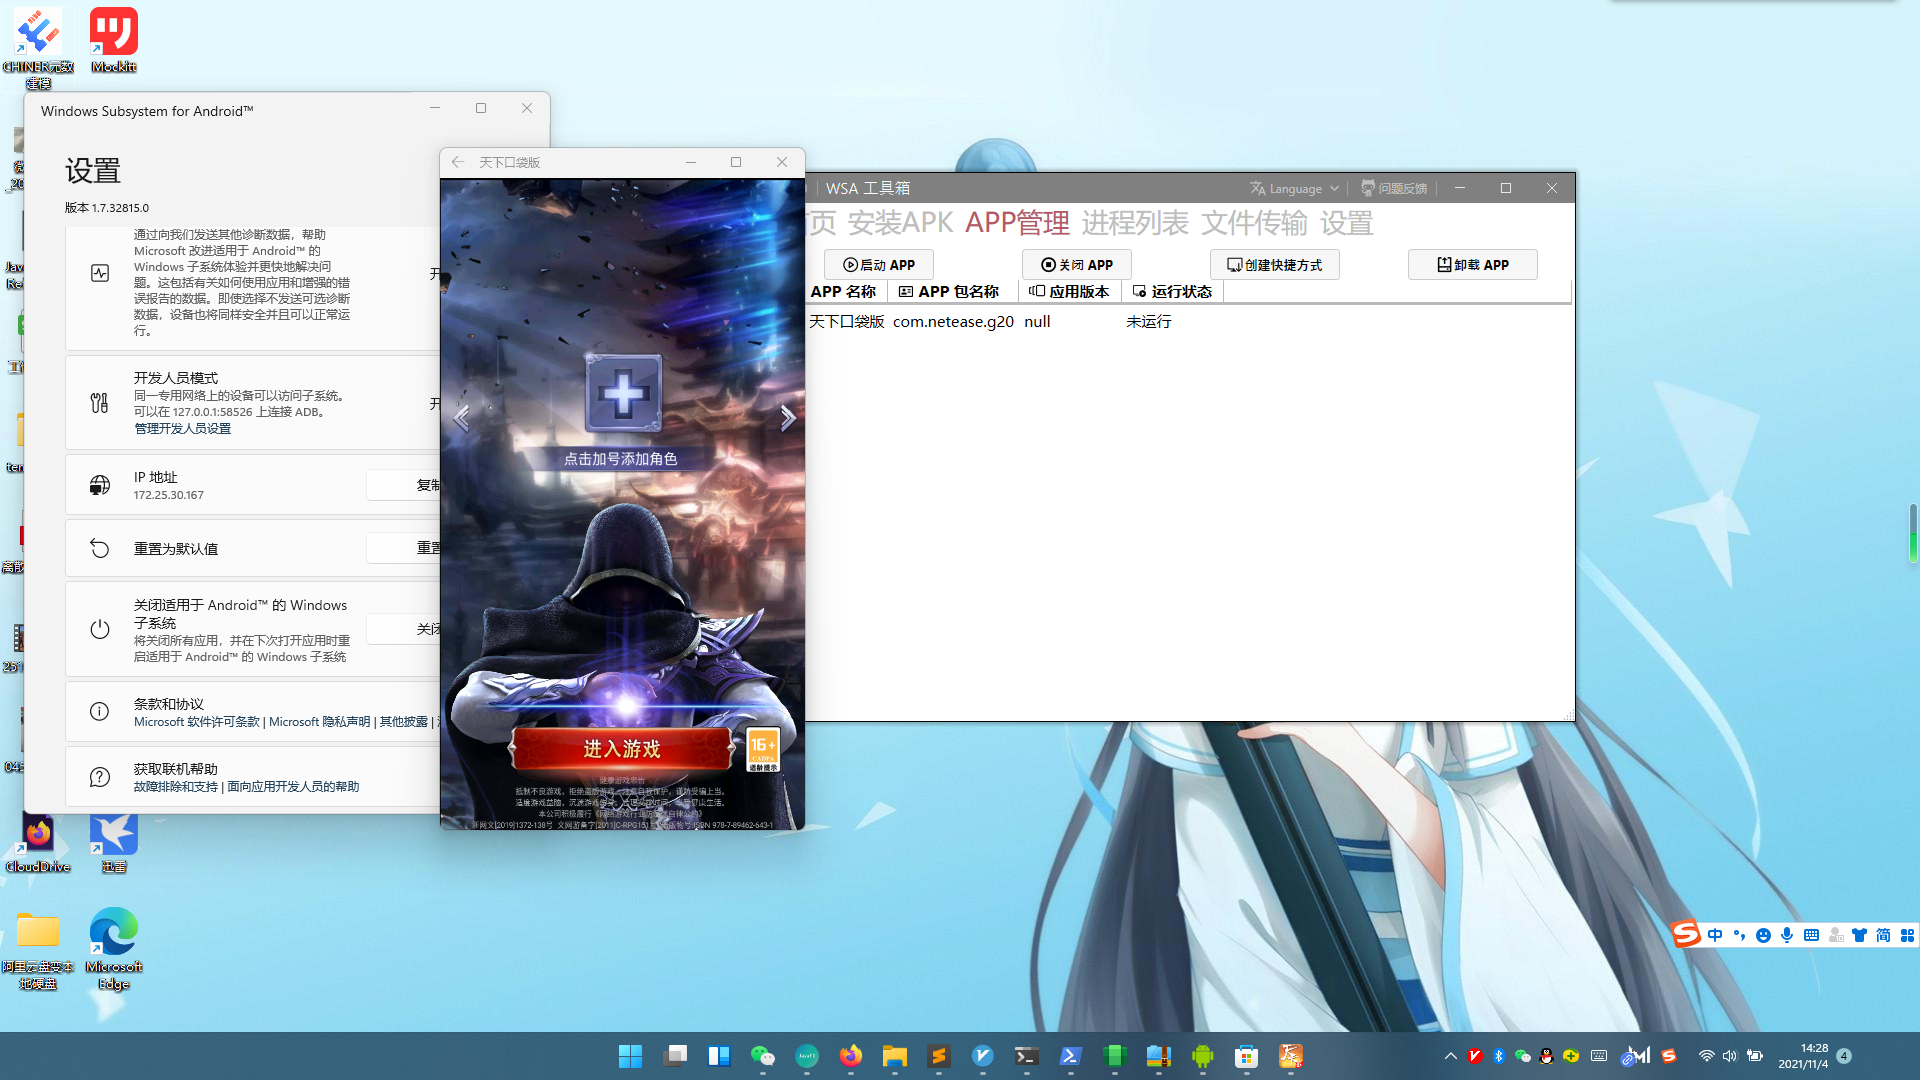The image size is (1920, 1080).
Task: Sort by 运行状态 column header
Action: [x=1172, y=292]
